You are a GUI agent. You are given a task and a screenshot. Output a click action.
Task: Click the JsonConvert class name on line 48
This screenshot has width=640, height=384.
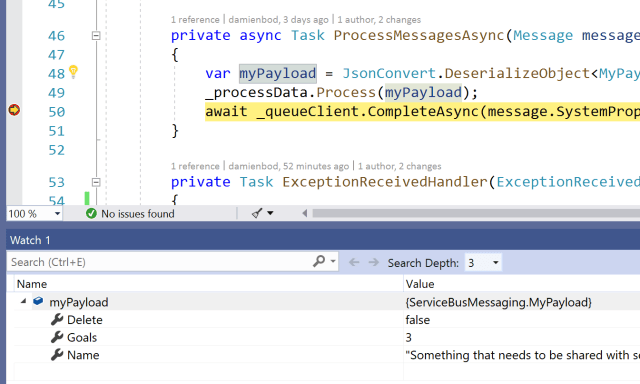click(389, 73)
